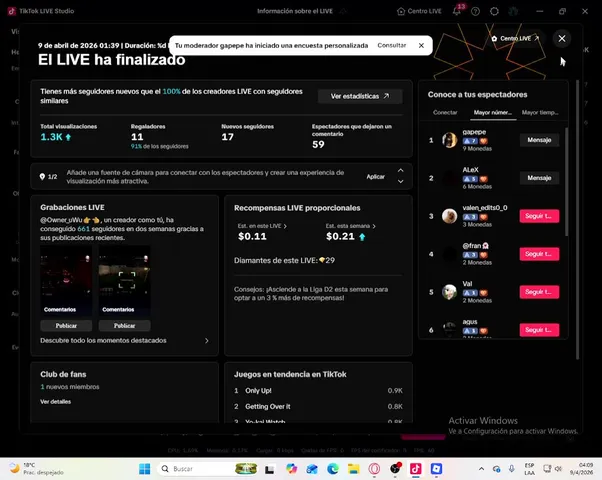Open File Explorer from the taskbar

pos(354,469)
